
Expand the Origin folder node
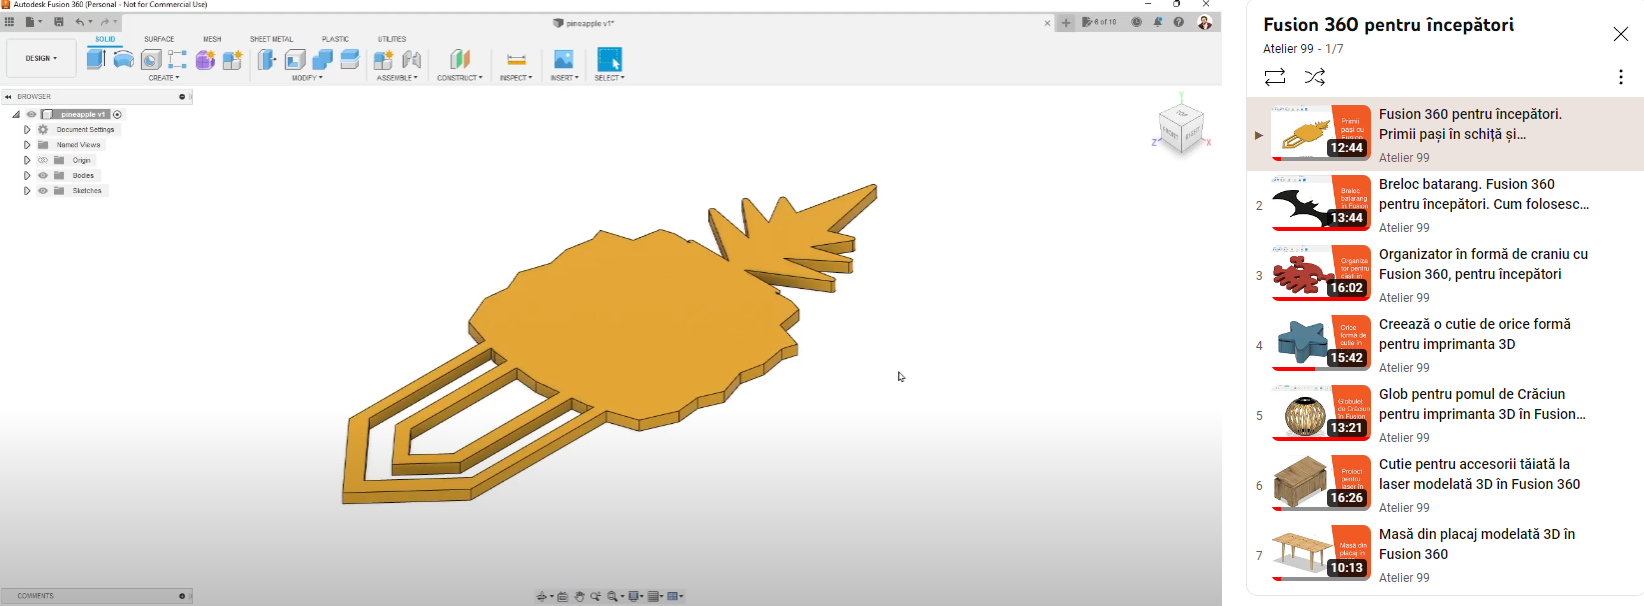tap(27, 160)
